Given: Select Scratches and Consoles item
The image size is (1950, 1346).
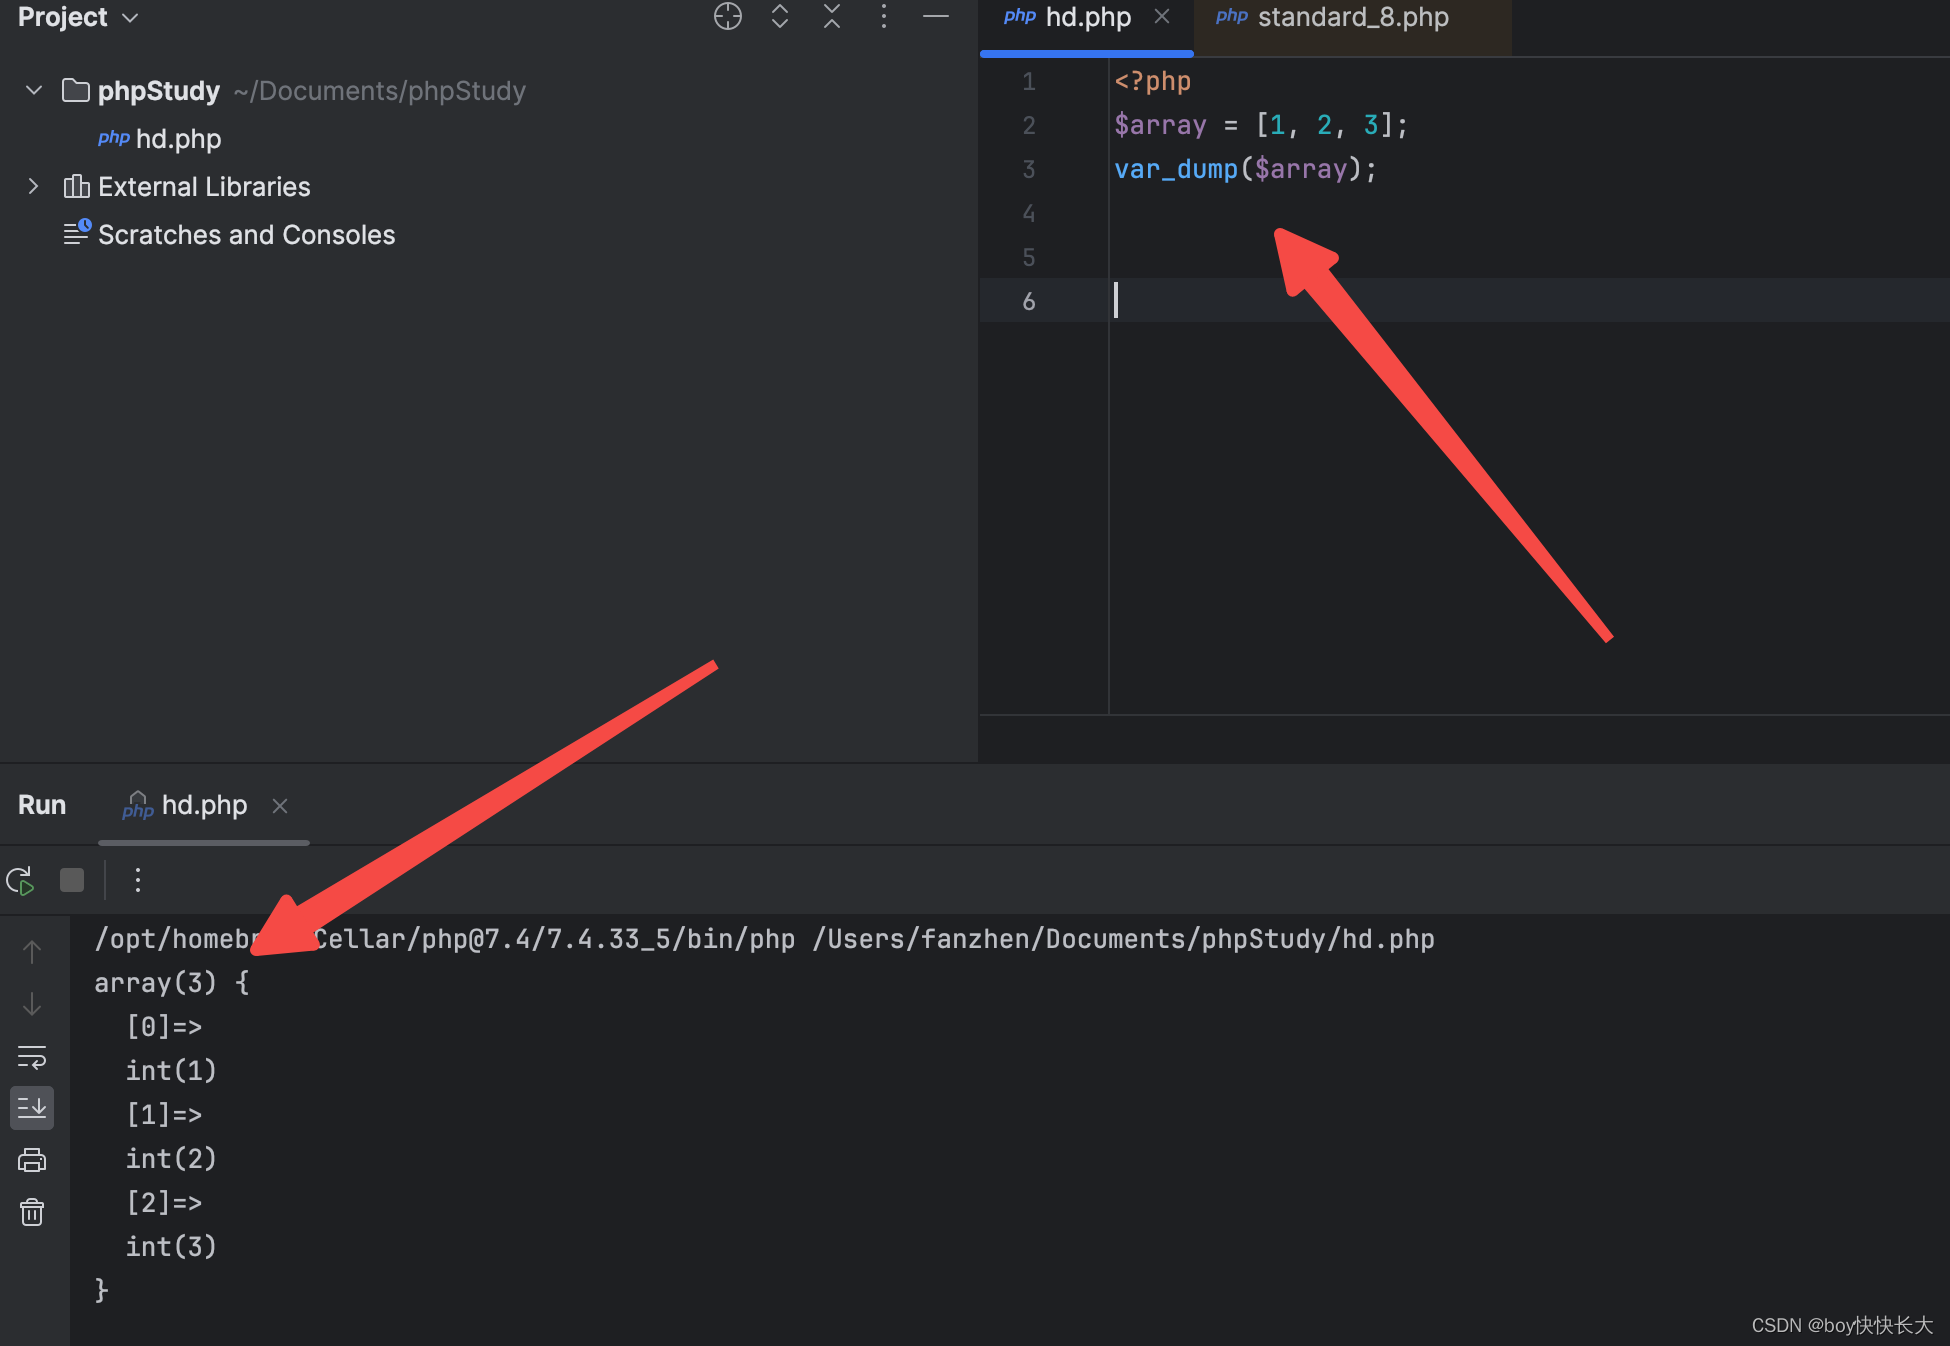Looking at the screenshot, I should (246, 235).
